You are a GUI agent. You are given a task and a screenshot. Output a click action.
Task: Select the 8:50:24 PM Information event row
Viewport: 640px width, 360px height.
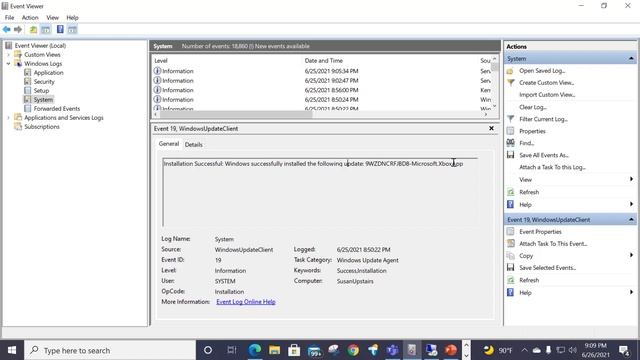point(321,100)
